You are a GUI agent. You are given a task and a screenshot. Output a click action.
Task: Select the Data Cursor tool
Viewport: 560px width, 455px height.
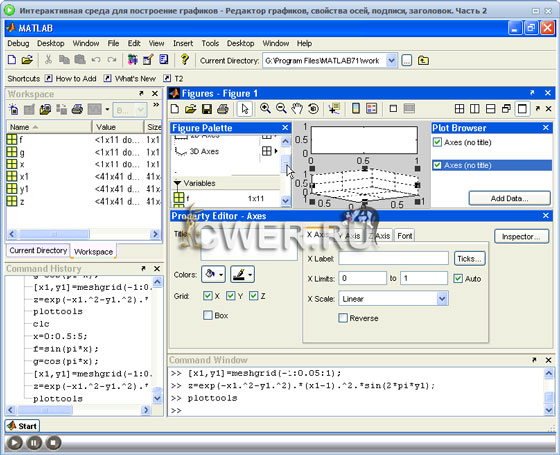tap(334, 108)
